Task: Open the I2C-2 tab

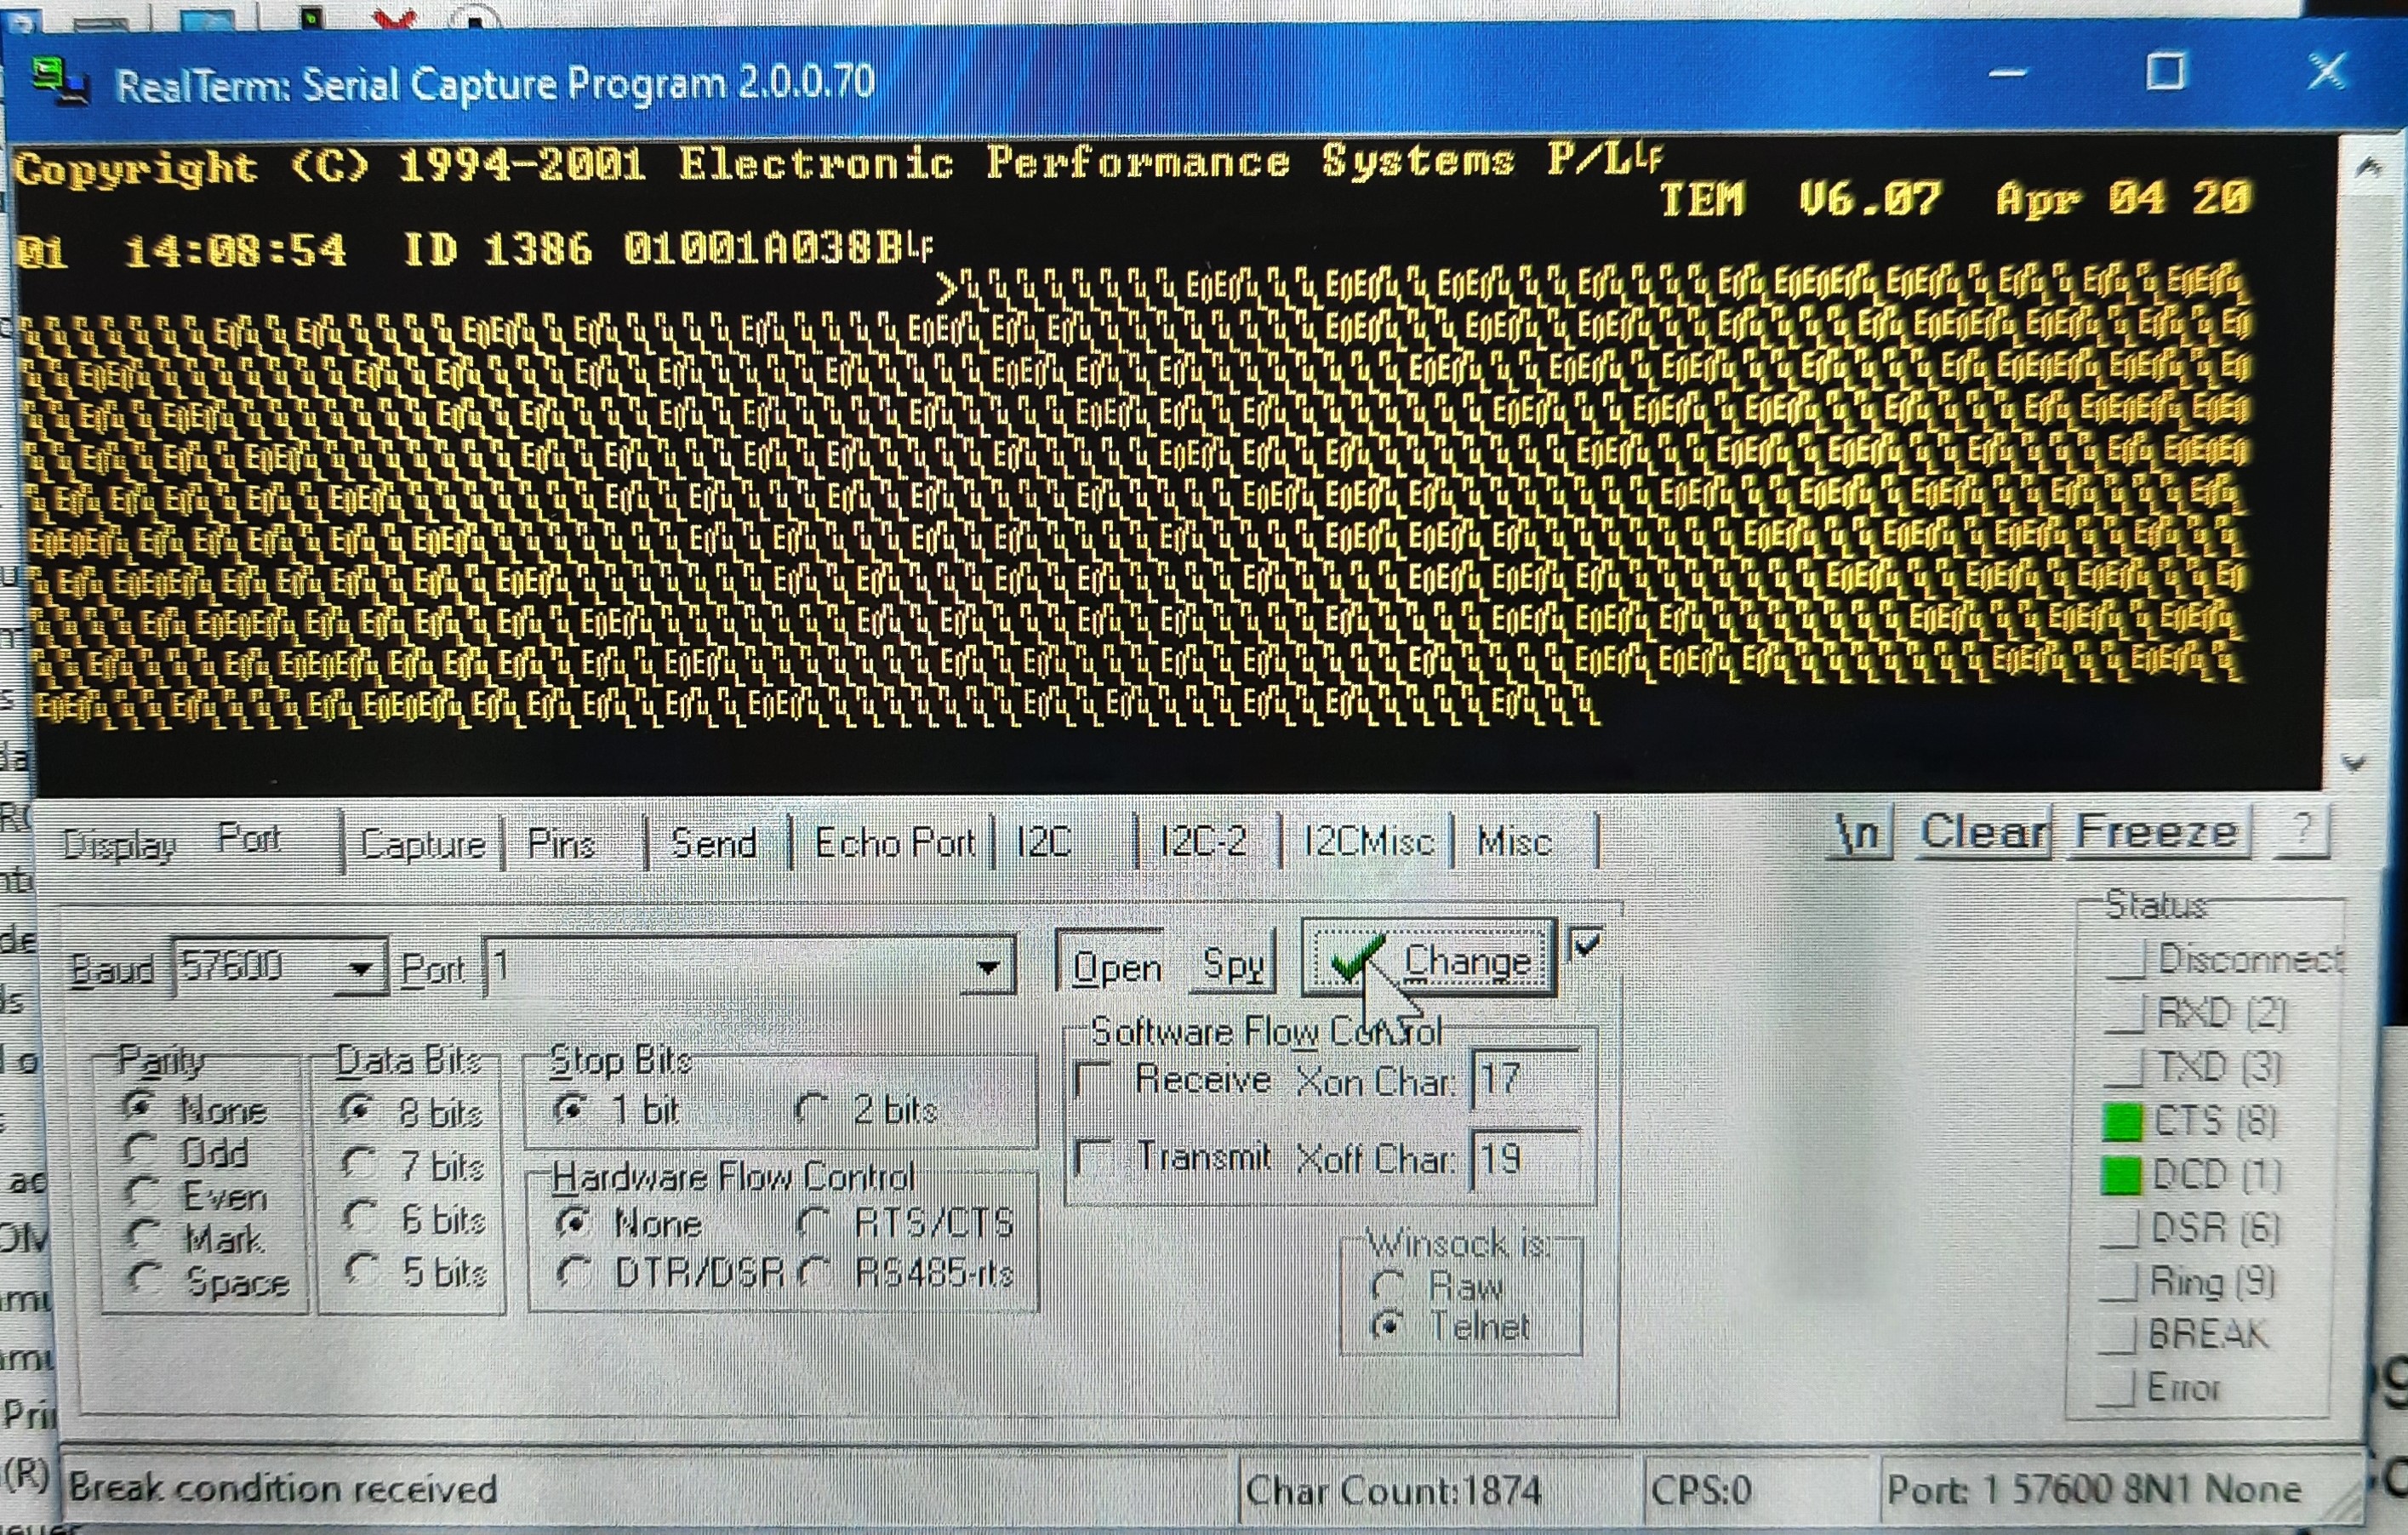Action: [1203, 842]
